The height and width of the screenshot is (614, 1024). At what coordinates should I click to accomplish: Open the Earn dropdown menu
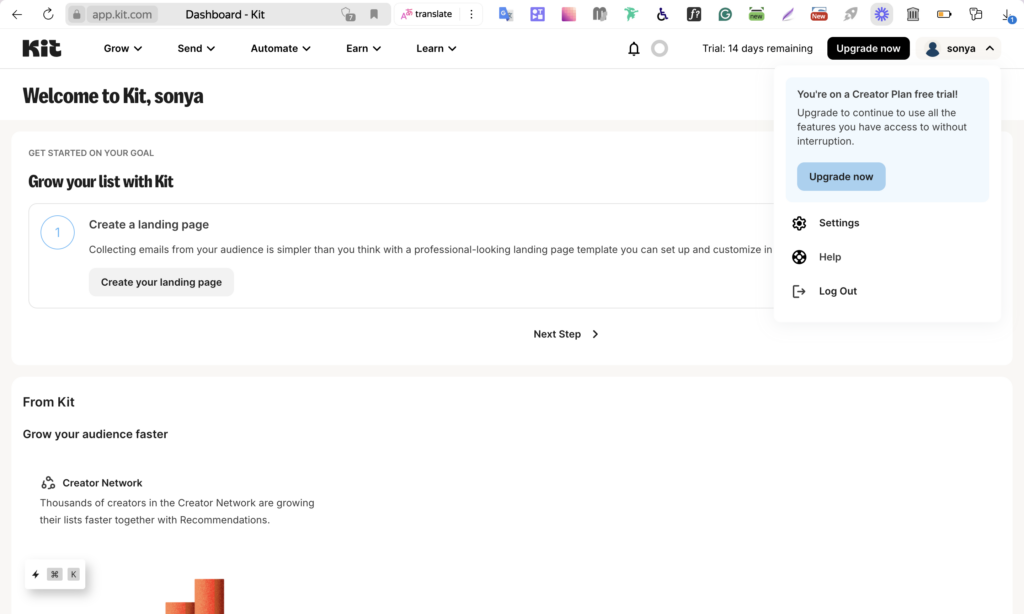click(363, 48)
